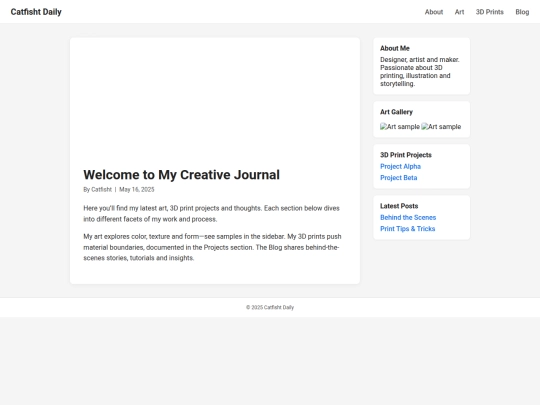Image resolution: width=540 pixels, height=405 pixels.
Task: Open the Blog nav item
Action: 522,12
